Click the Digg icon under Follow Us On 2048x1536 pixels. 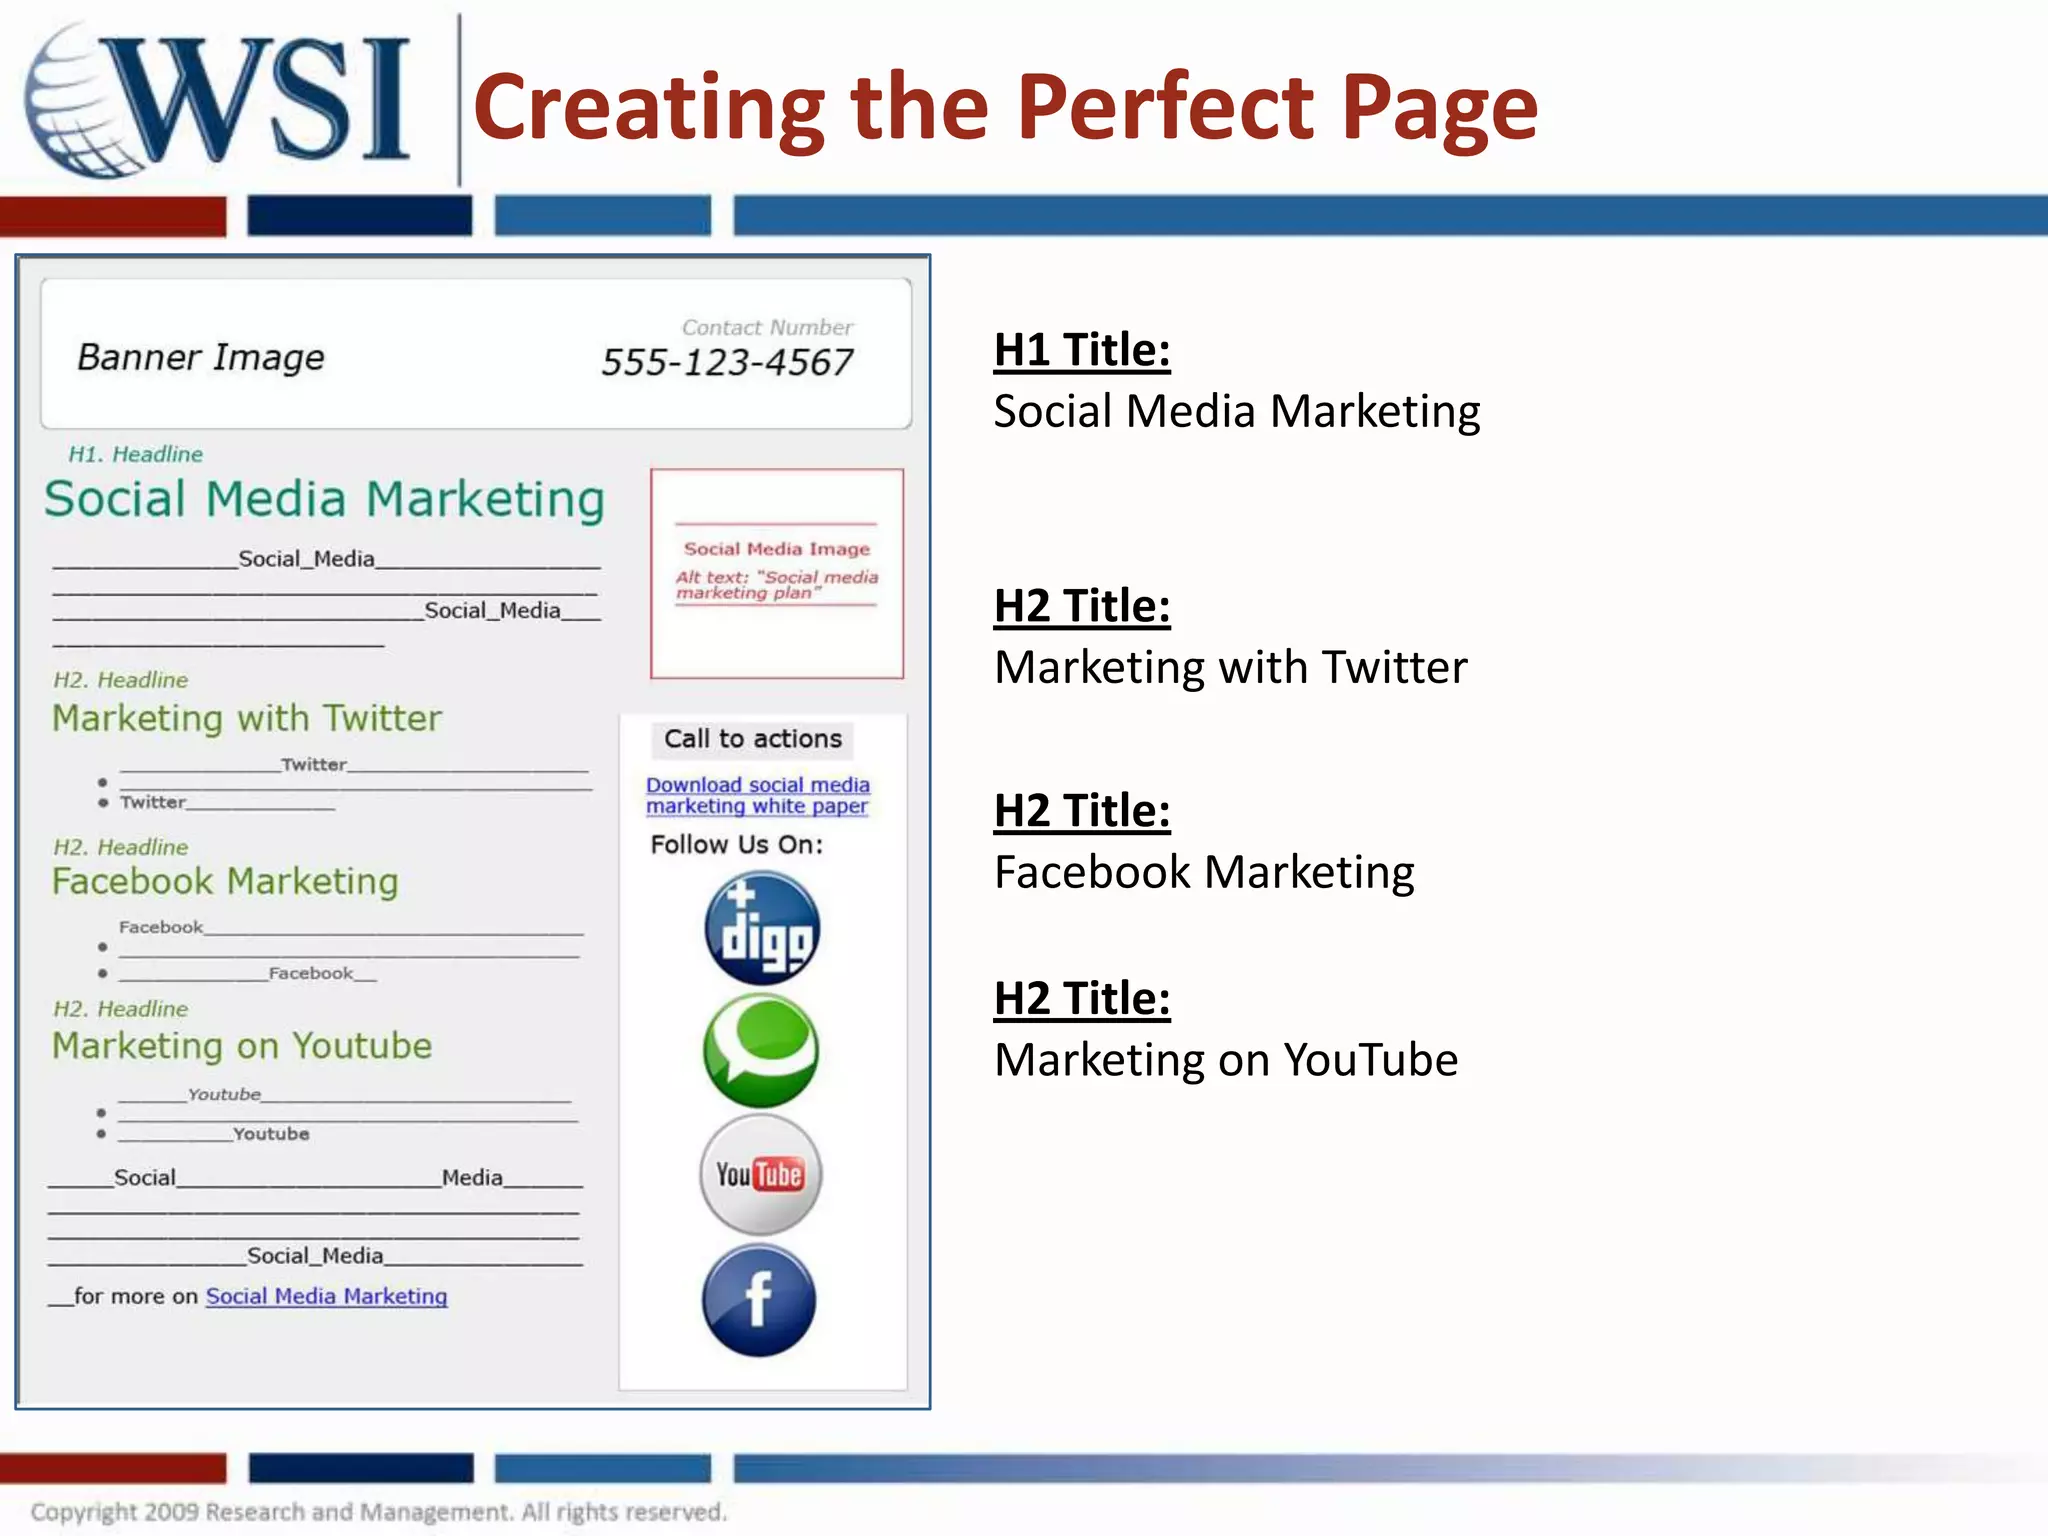pyautogui.click(x=762, y=928)
